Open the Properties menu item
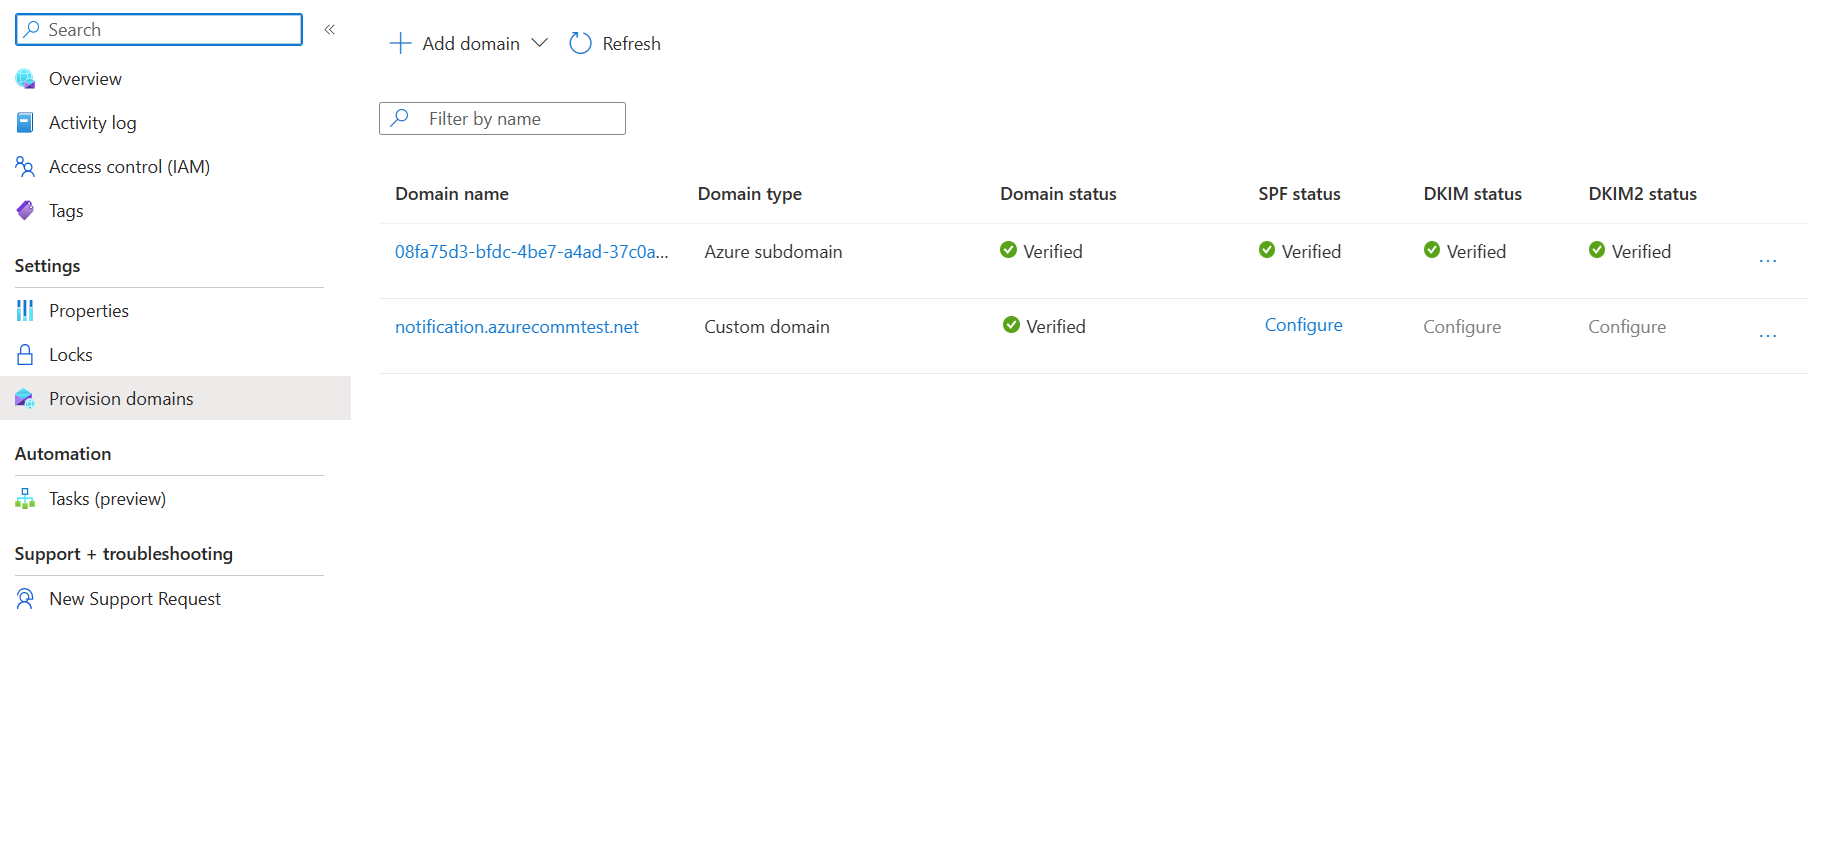This screenshot has width=1827, height=860. [x=175, y=311]
